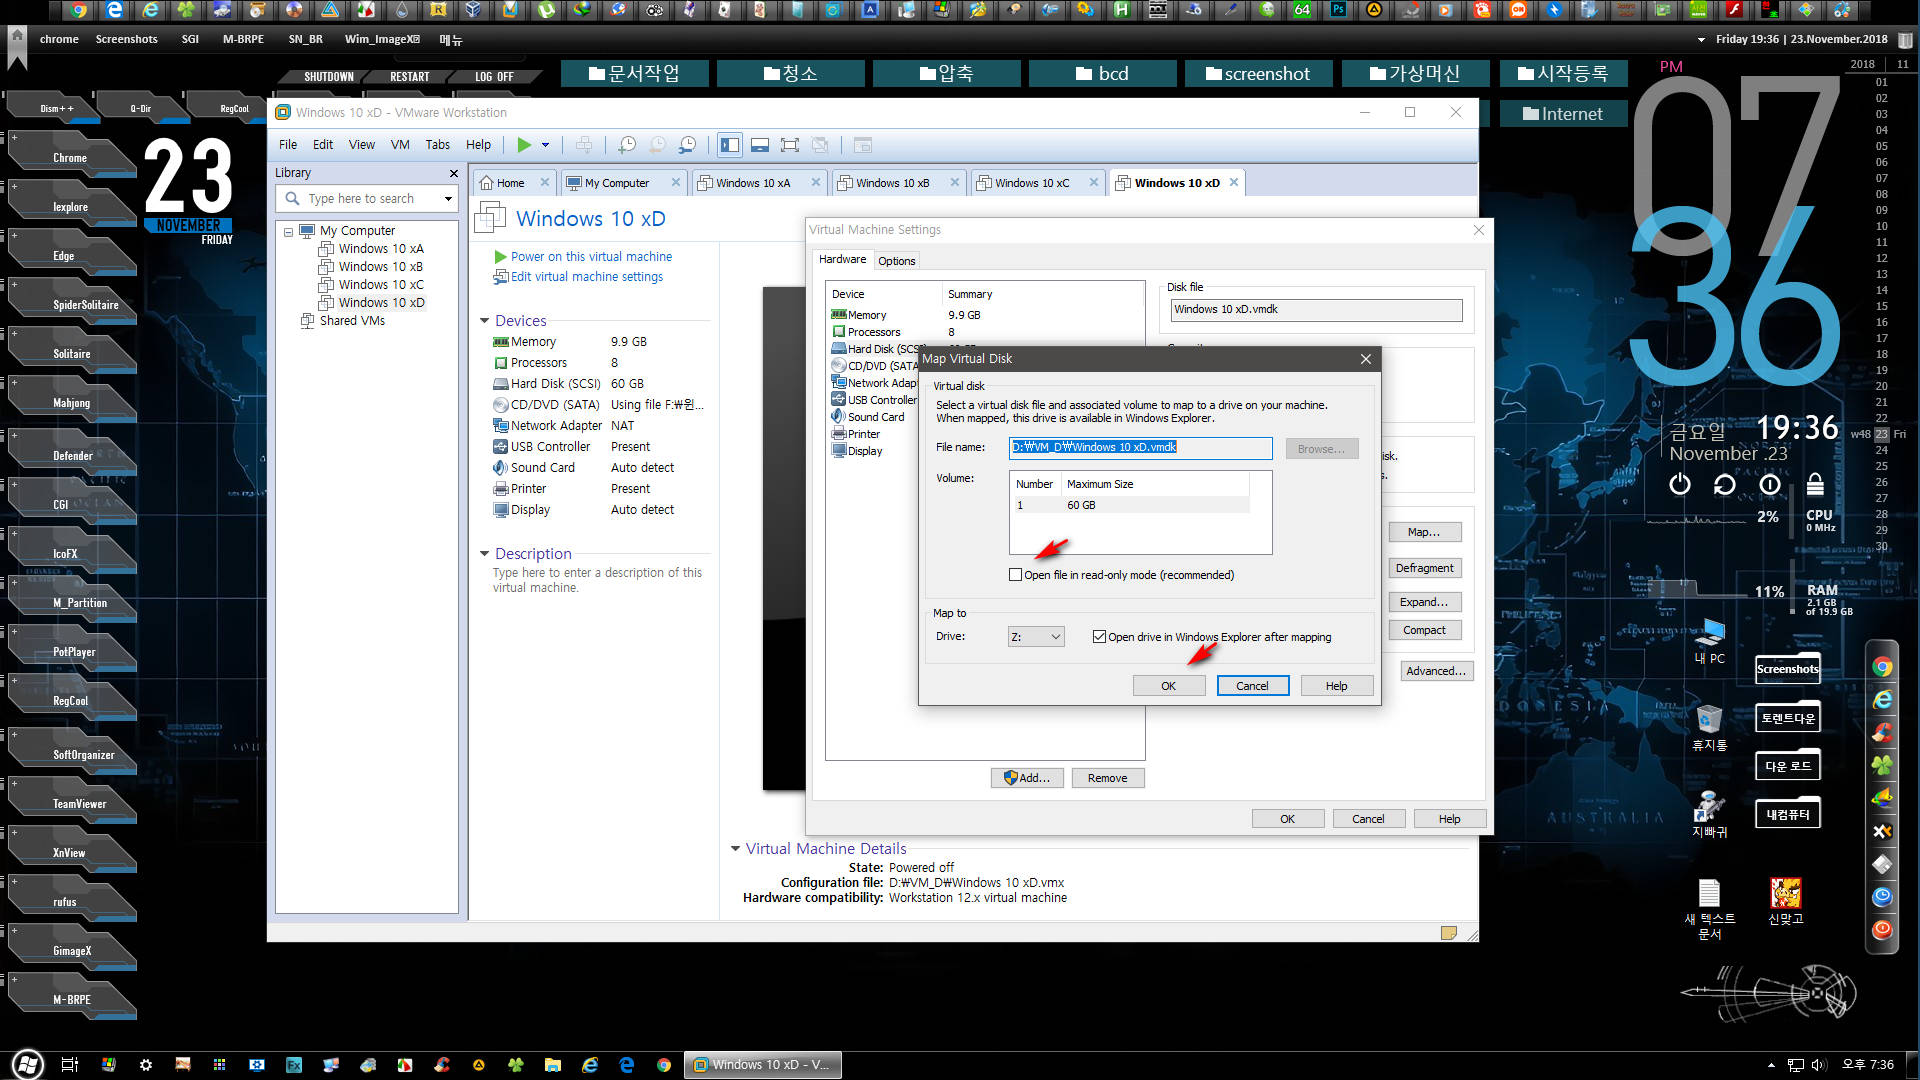
Task: Collapse the My Computer tree node
Action: click(x=288, y=231)
